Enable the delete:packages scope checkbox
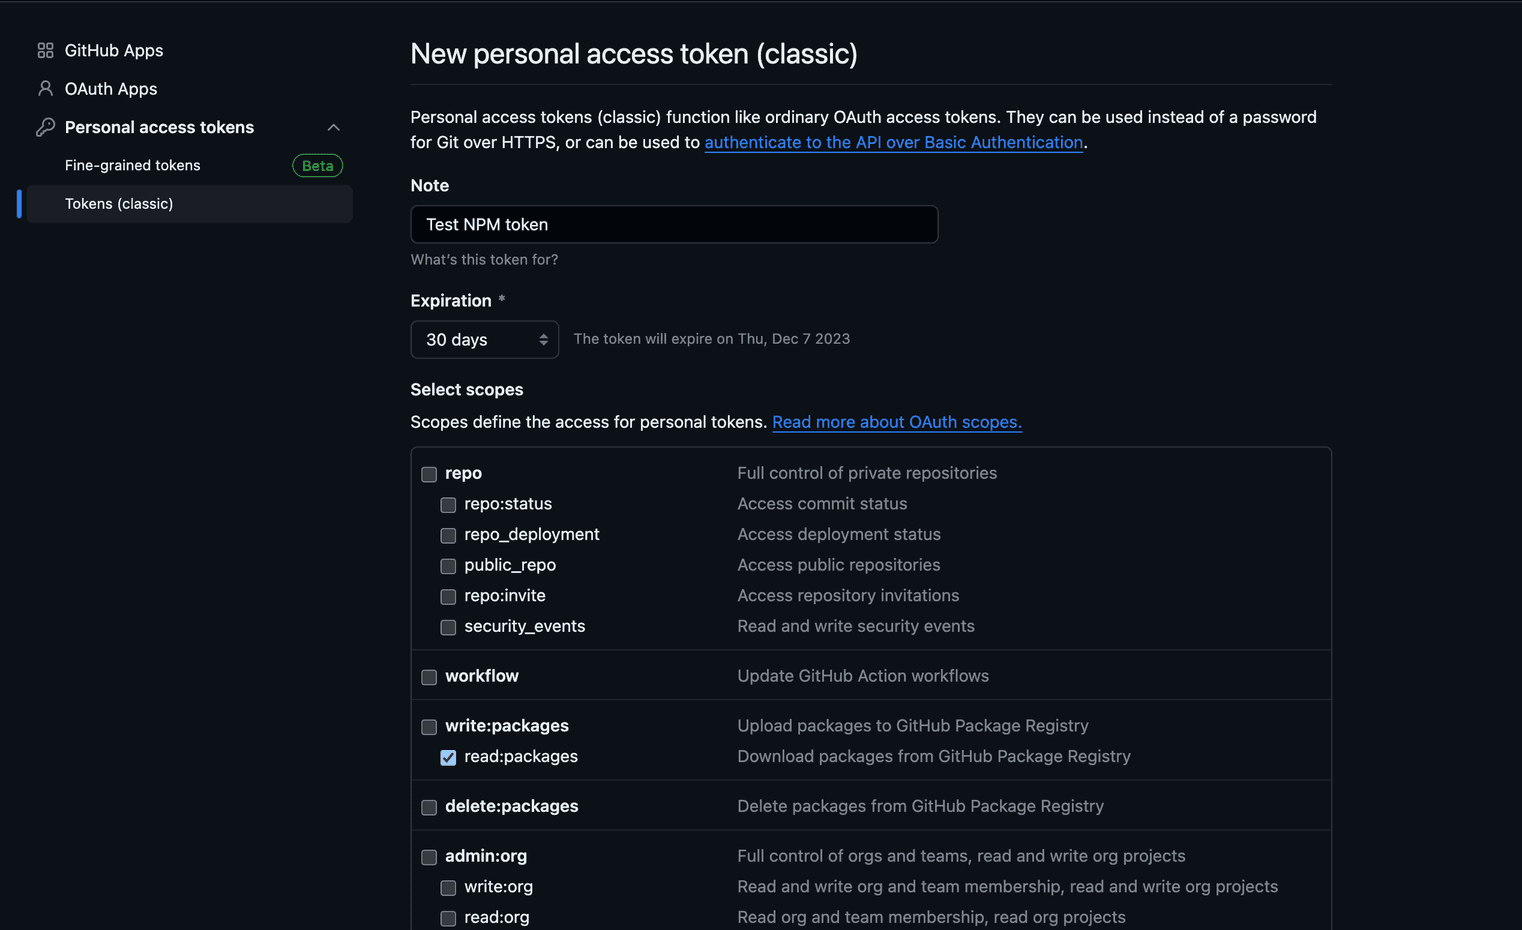 pyautogui.click(x=429, y=807)
